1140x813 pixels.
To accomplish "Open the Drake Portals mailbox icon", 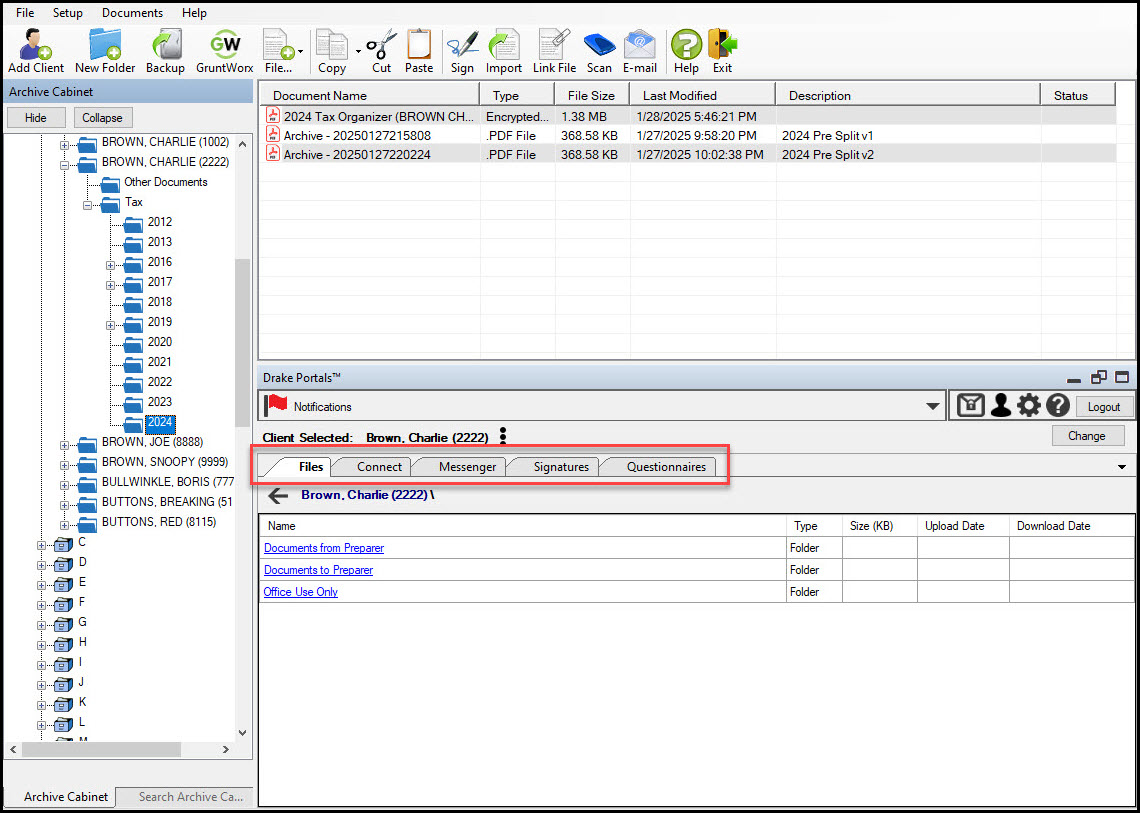I will (x=971, y=406).
